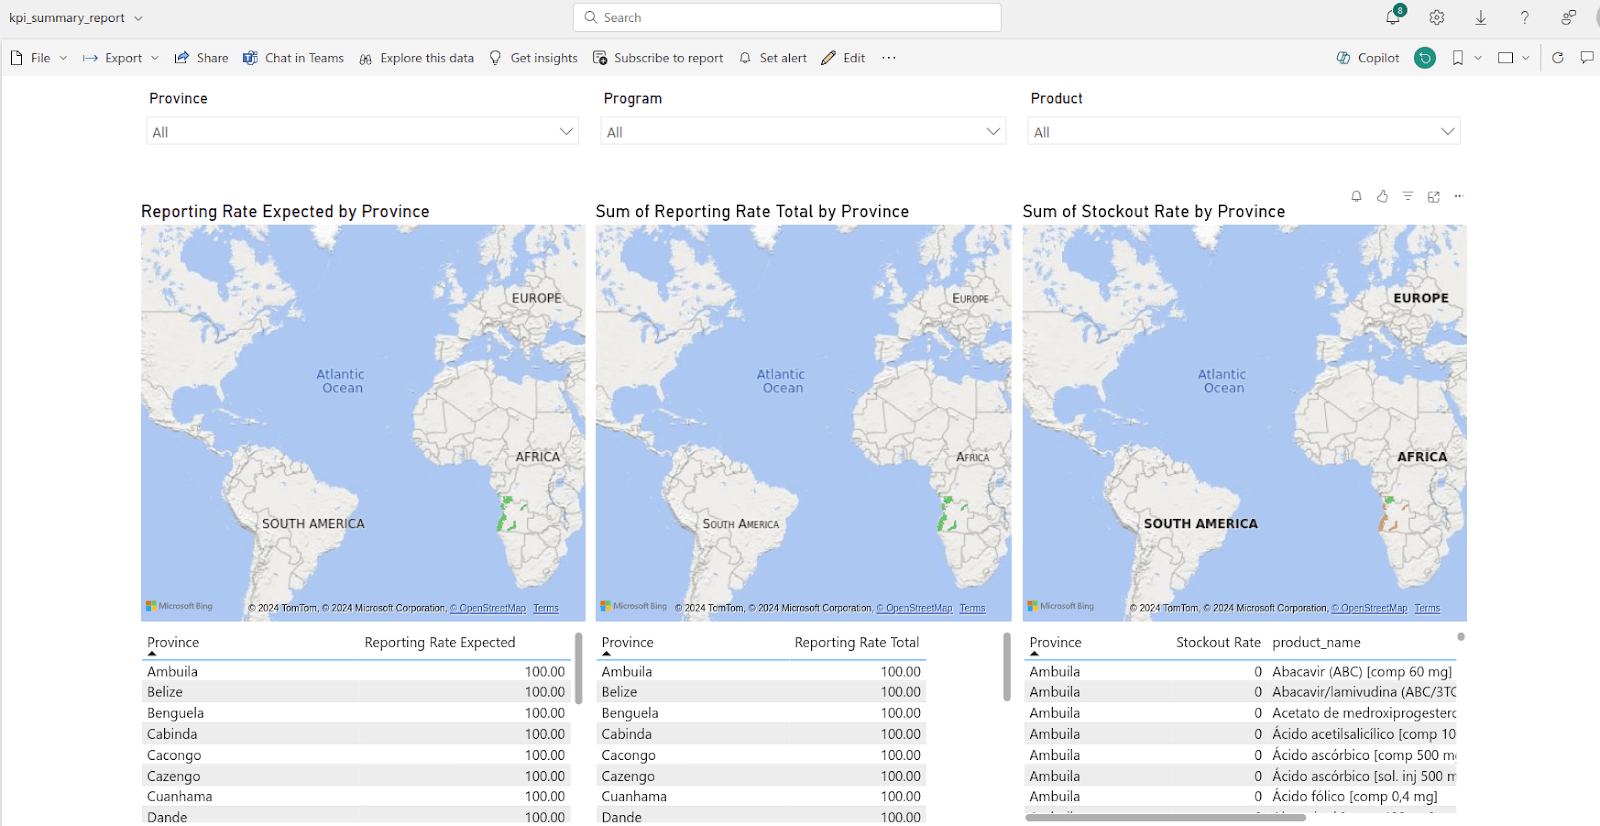This screenshot has height=826, width=1600.
Task: Sort by Reporting Rate Total column header
Action: pos(857,642)
